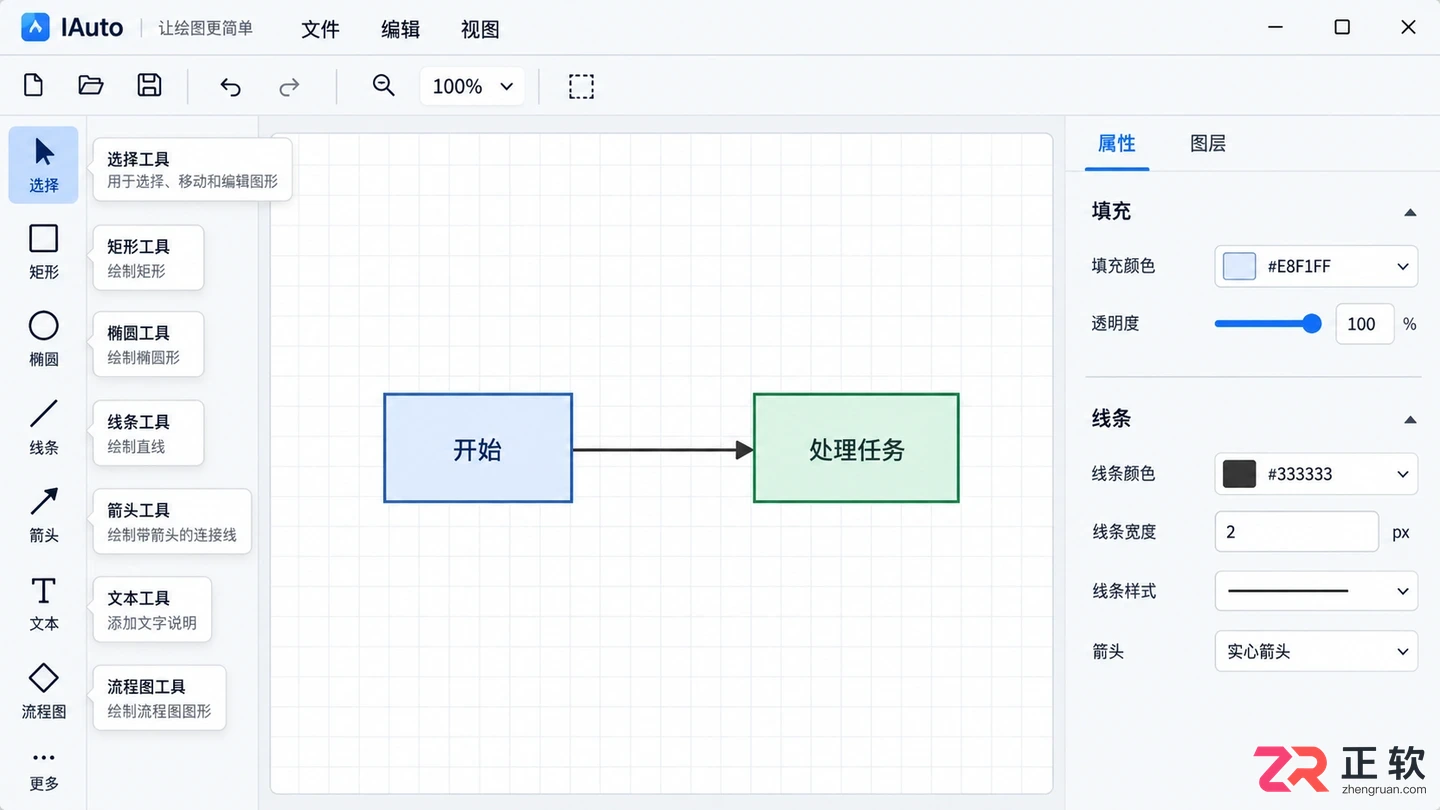Open the 箭头 实心箭头 dropdown

point(1316,651)
